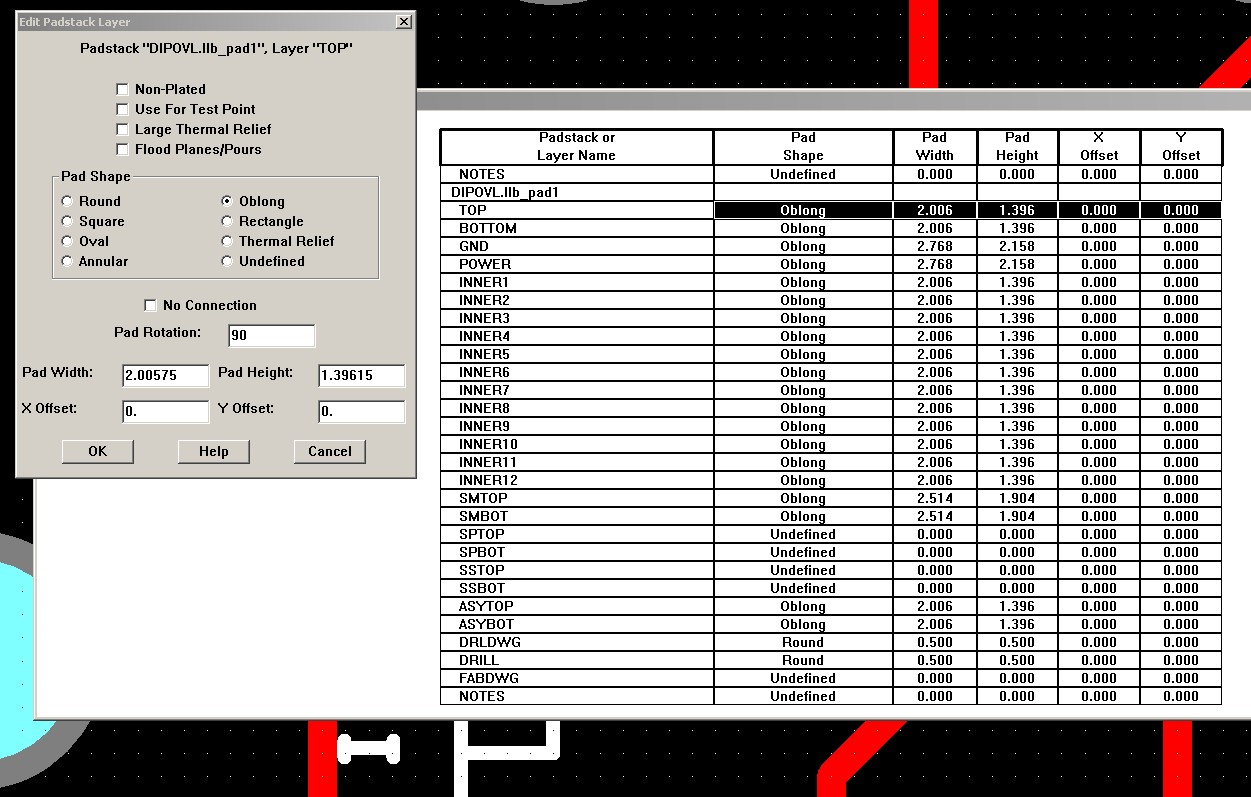Focus the Pad Height field
The width and height of the screenshot is (1251, 797).
361,376
